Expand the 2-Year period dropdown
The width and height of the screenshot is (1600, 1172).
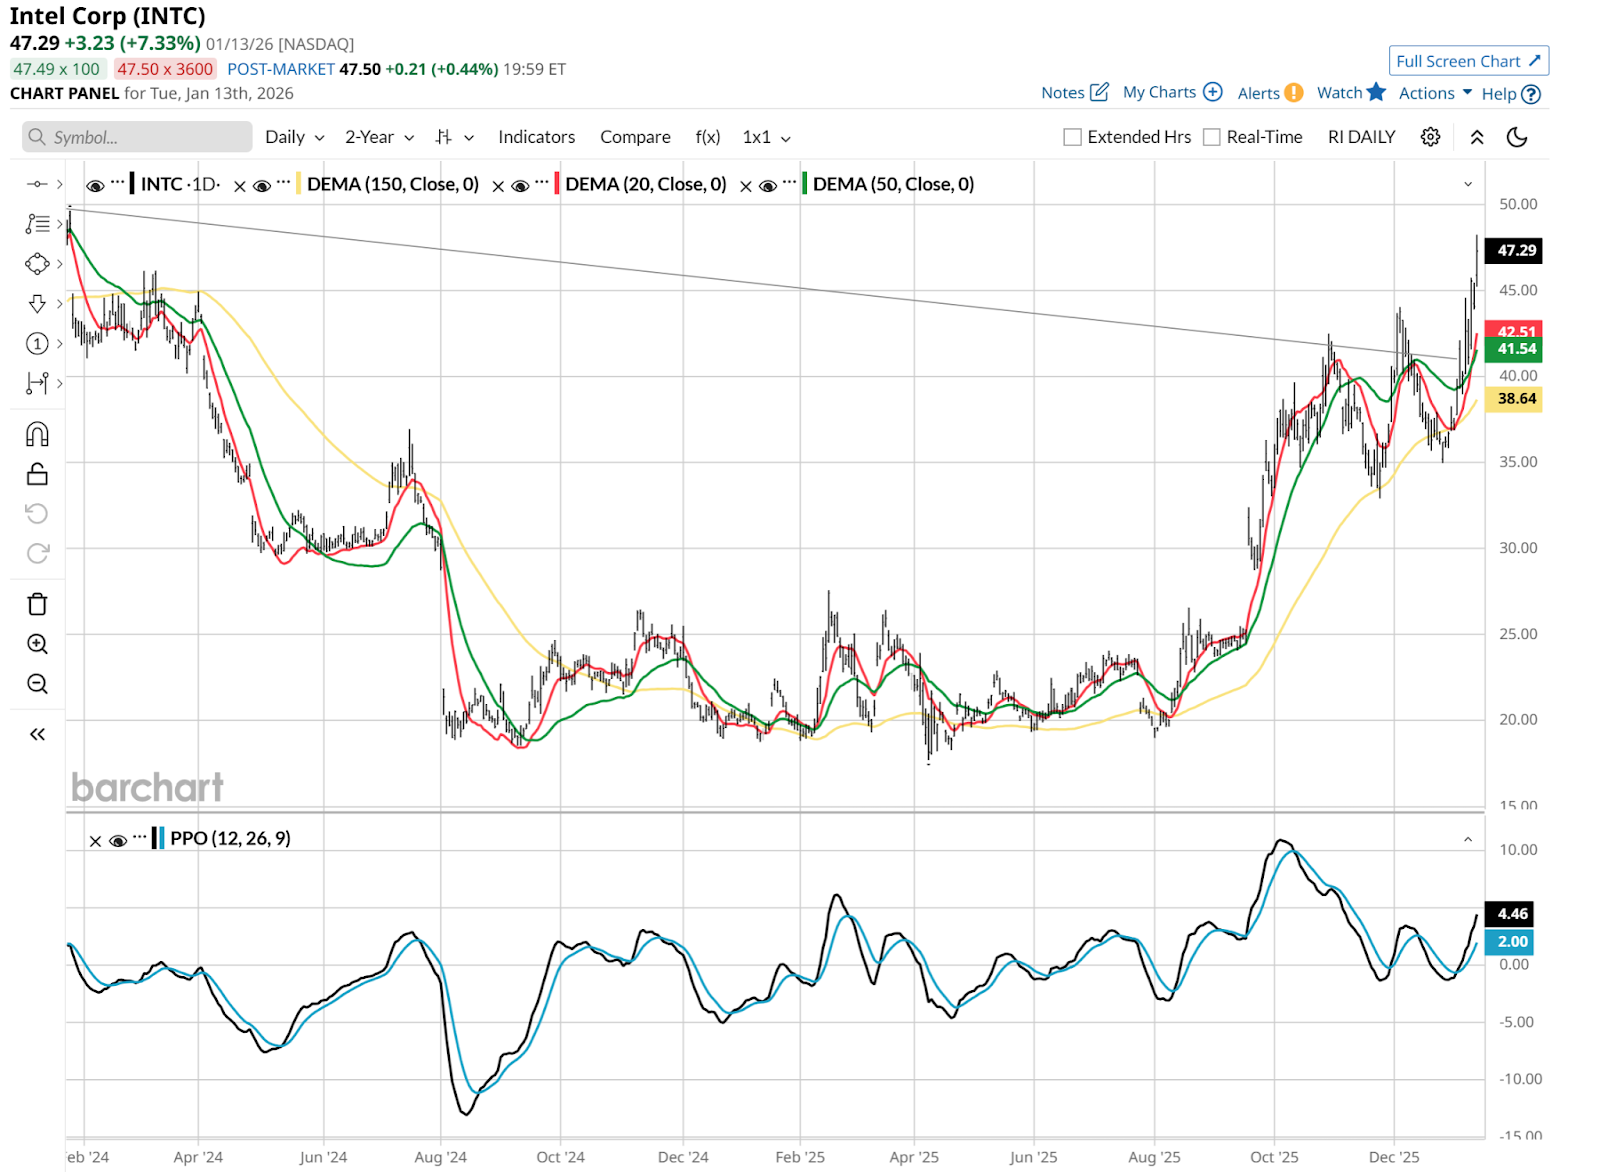(379, 137)
